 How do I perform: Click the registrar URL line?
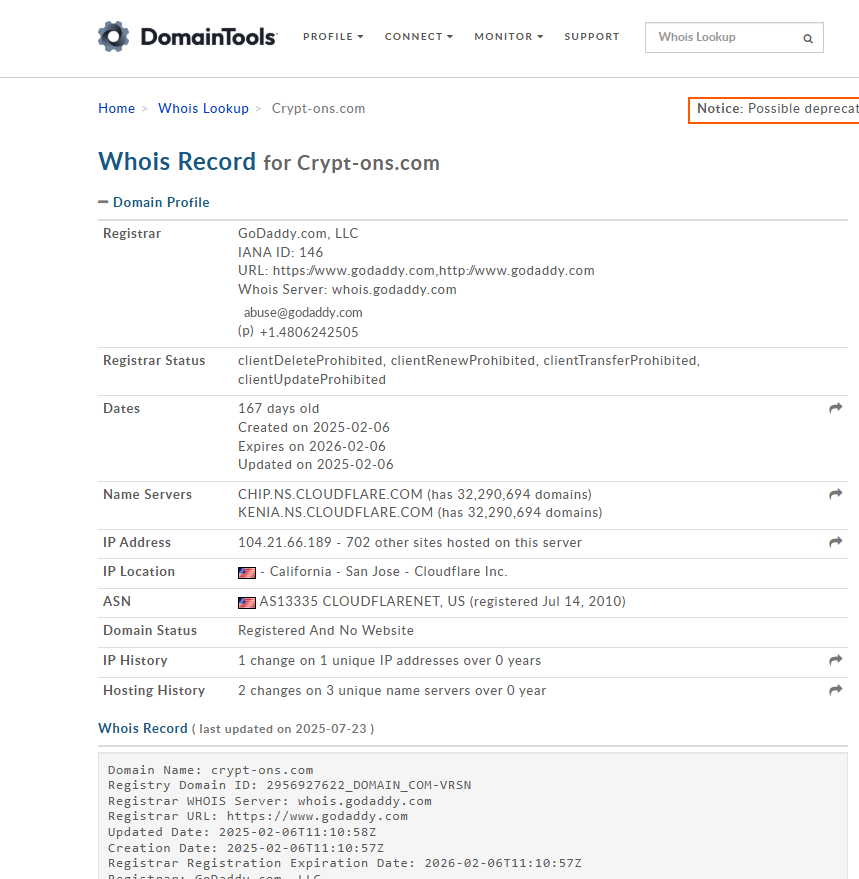(416, 271)
